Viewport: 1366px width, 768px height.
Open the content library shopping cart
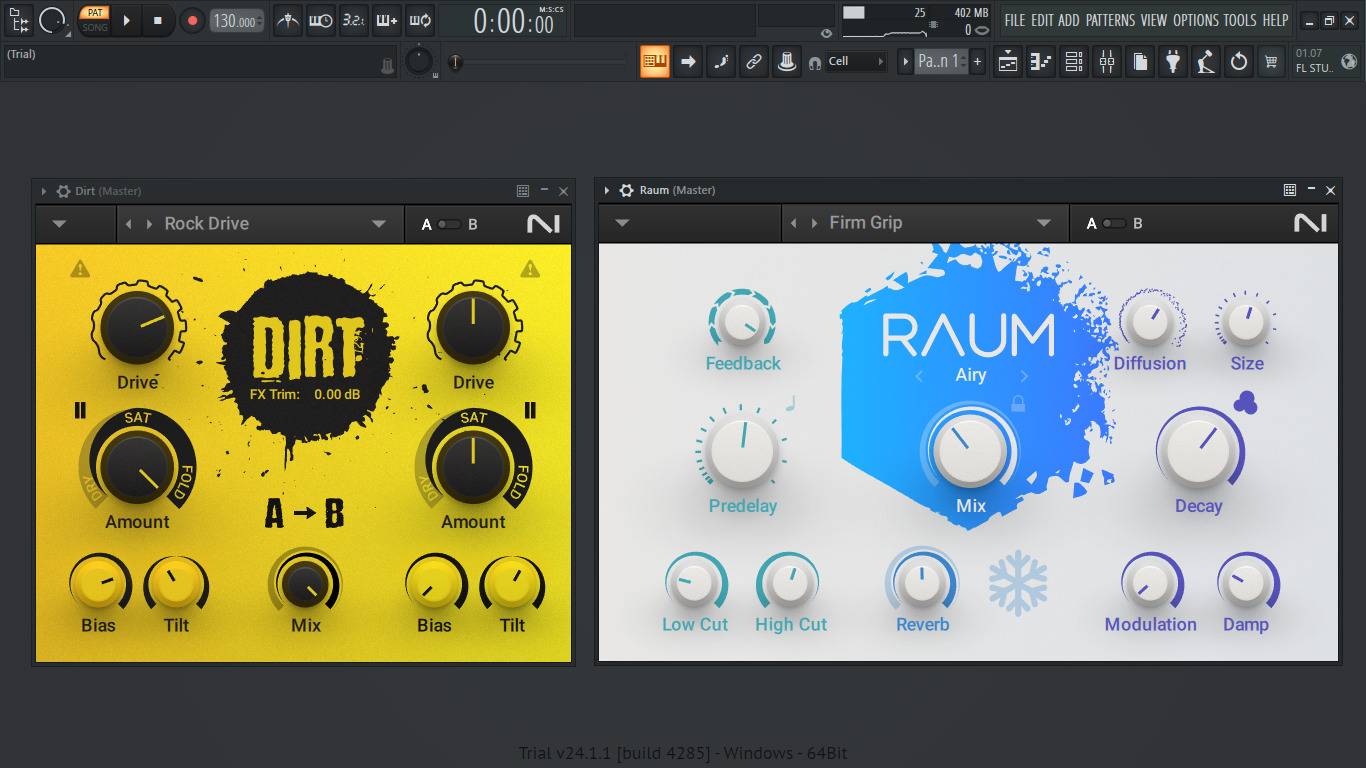pyautogui.click(x=1271, y=61)
